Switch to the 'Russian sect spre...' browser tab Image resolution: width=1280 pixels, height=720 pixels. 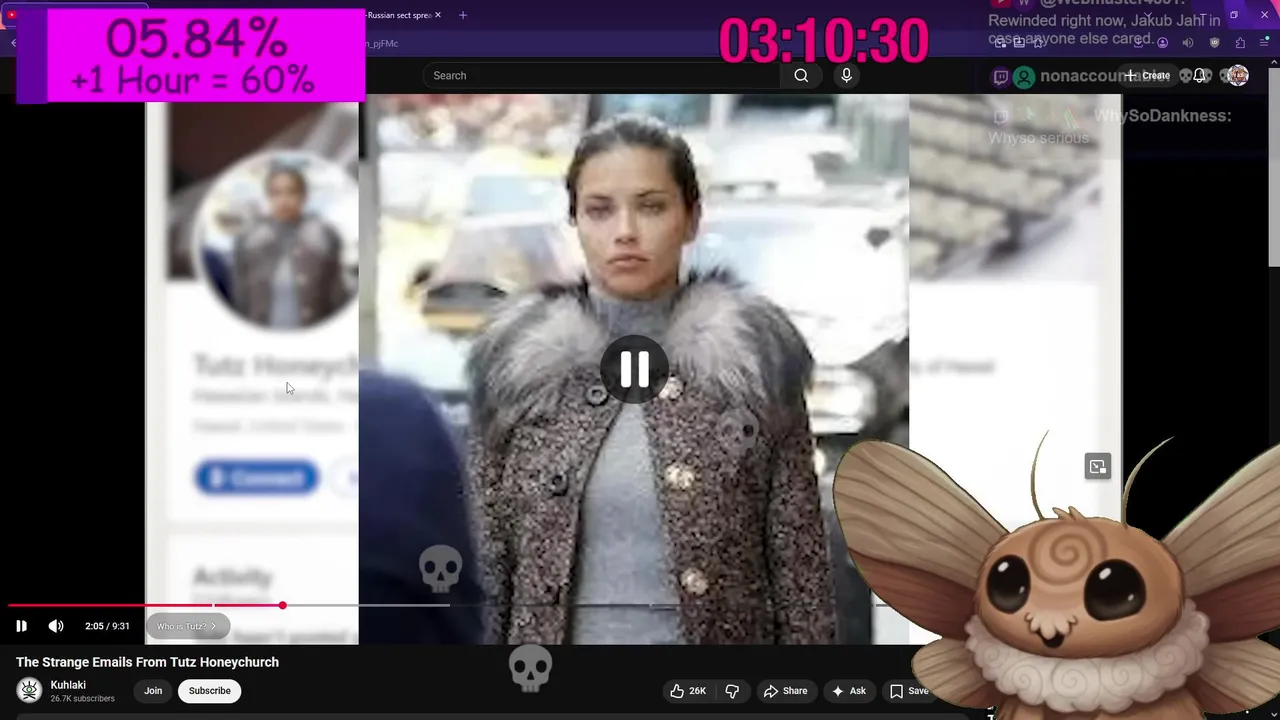(398, 15)
